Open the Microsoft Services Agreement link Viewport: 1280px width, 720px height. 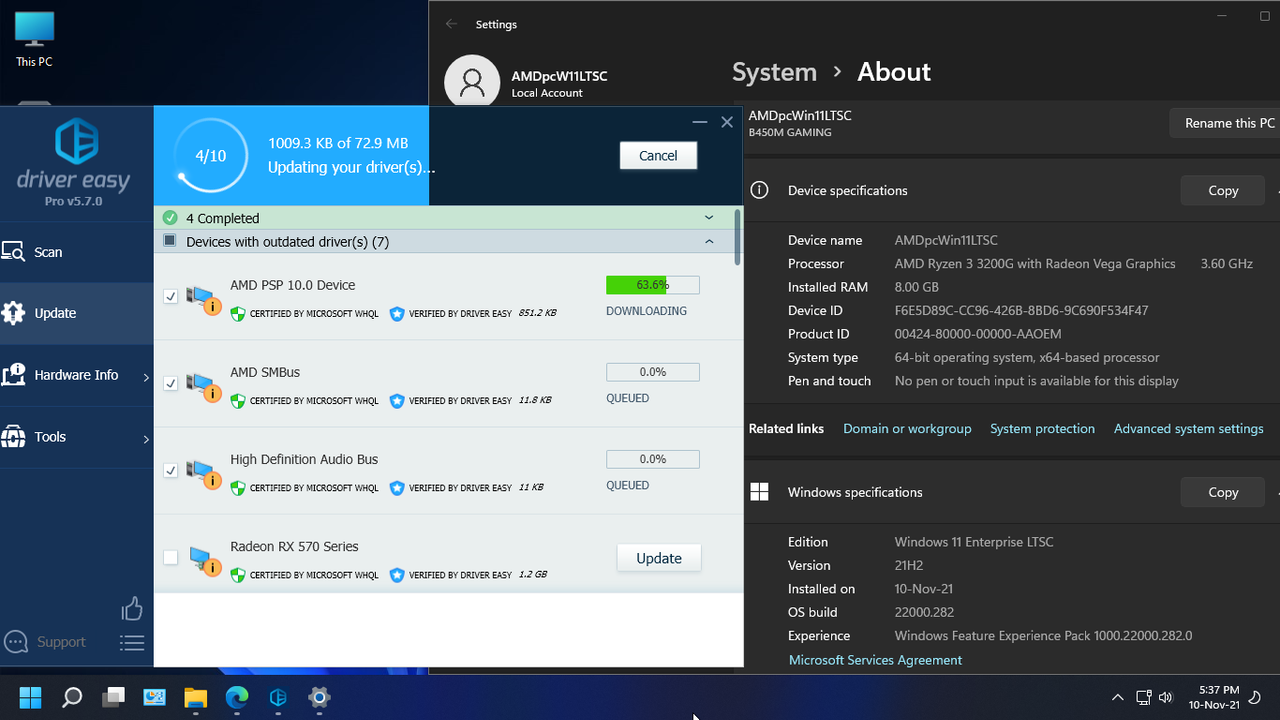coord(875,660)
